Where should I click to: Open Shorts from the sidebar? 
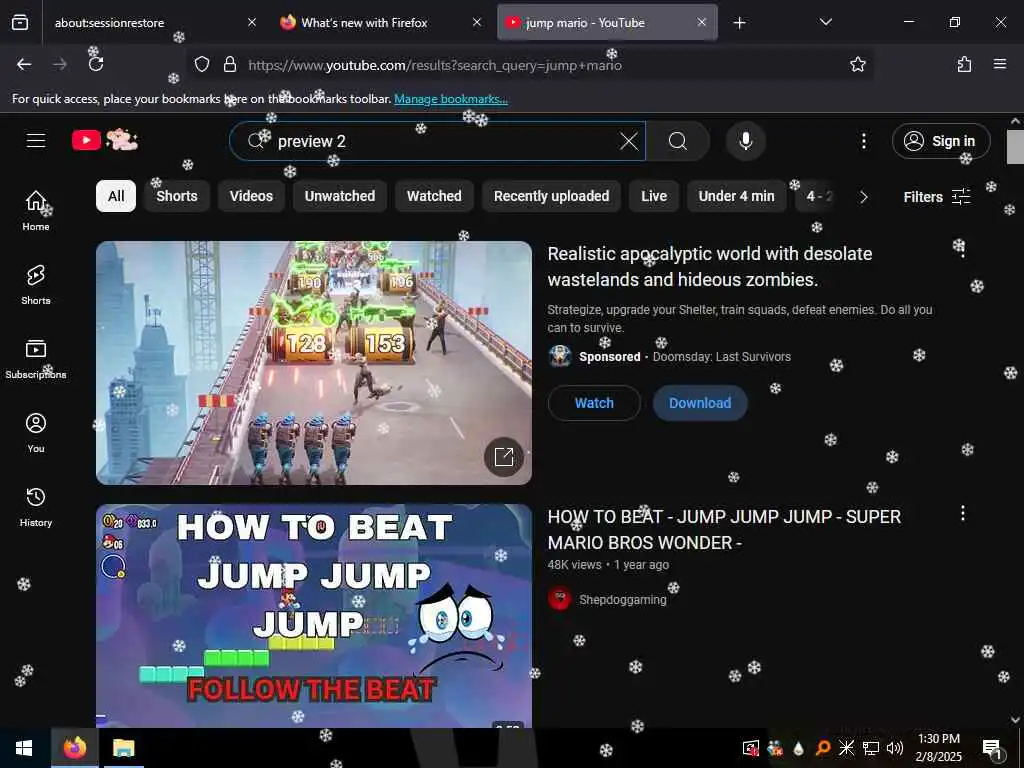pos(36,285)
